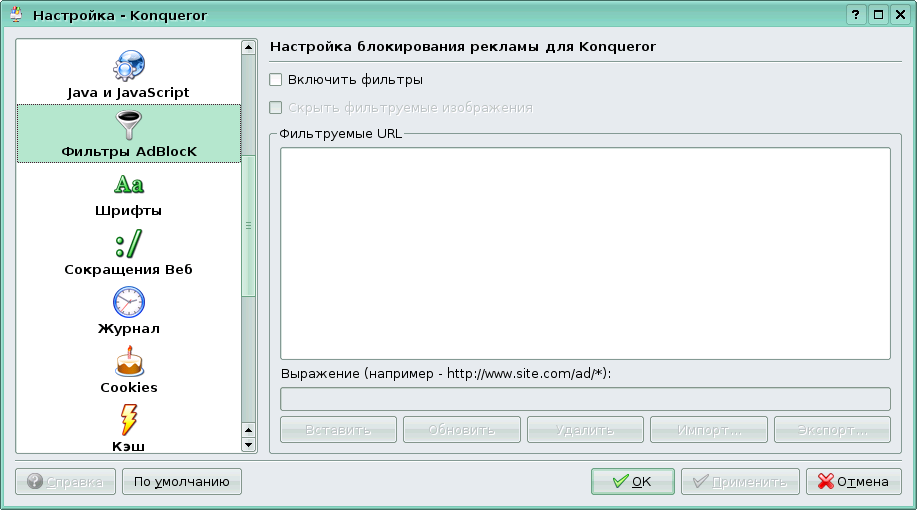Open the Шрифты fonts icon

pyautogui.click(x=128, y=185)
